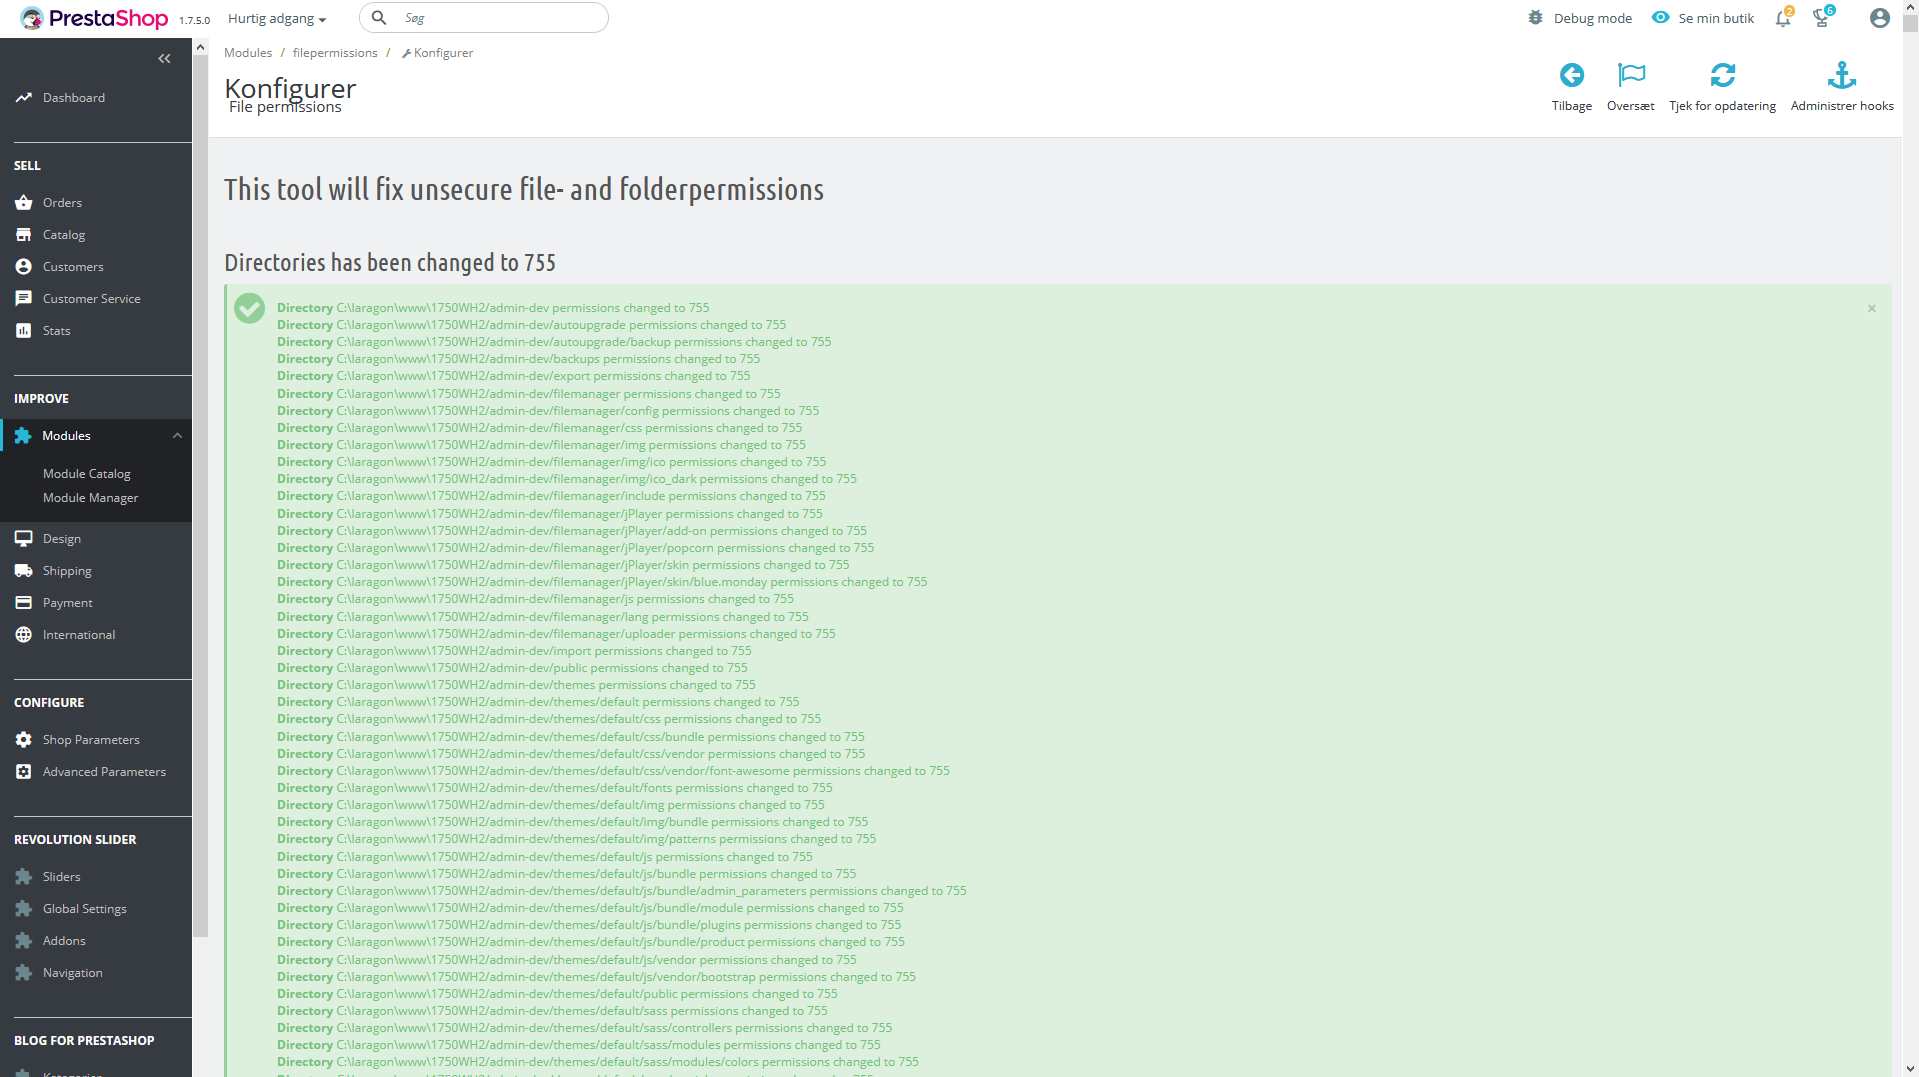Click the Dashboard trend icon
The height and width of the screenshot is (1077, 1919).
(24, 98)
